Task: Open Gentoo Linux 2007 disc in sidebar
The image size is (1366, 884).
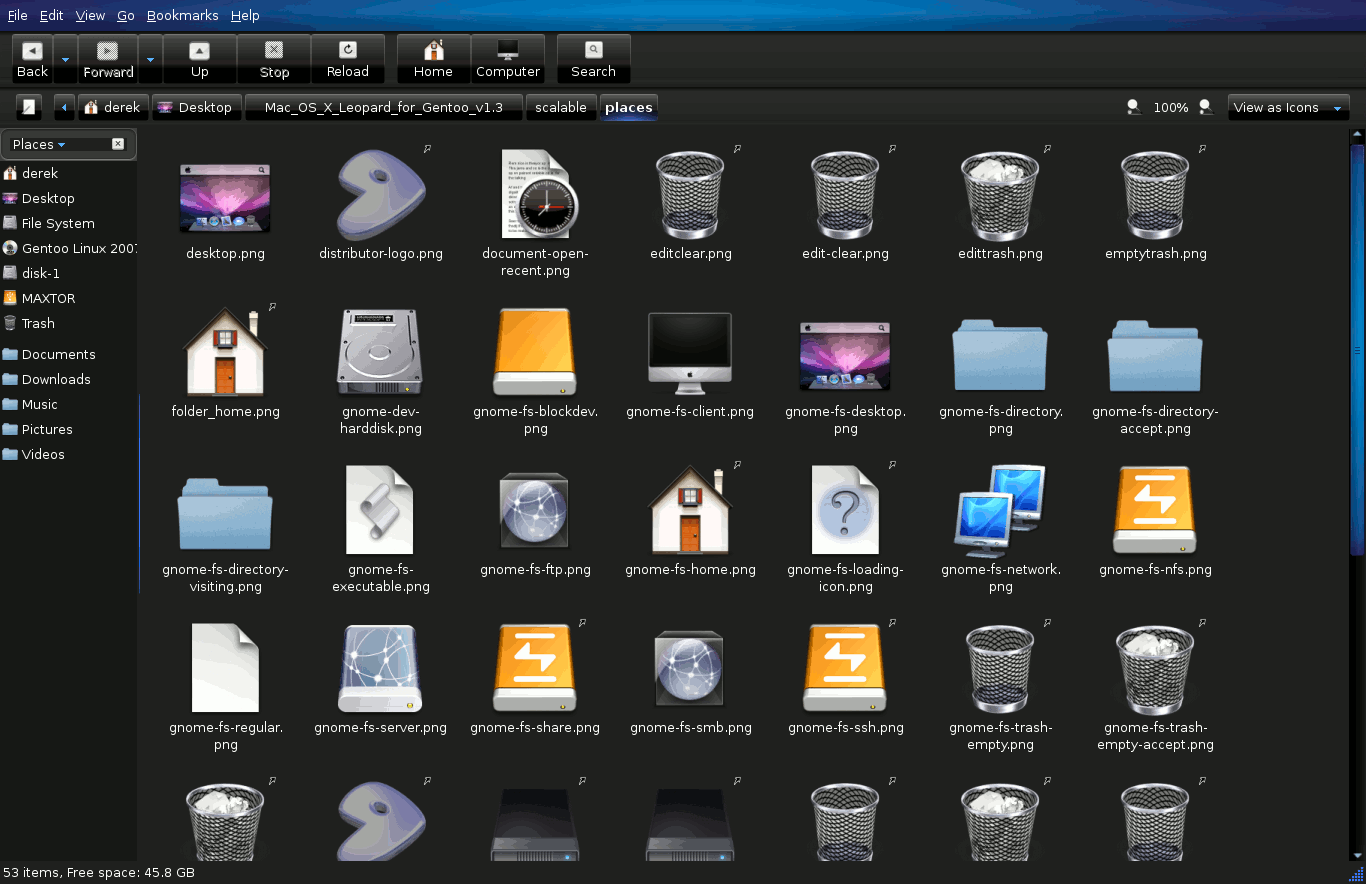Action: pyautogui.click(x=69, y=248)
